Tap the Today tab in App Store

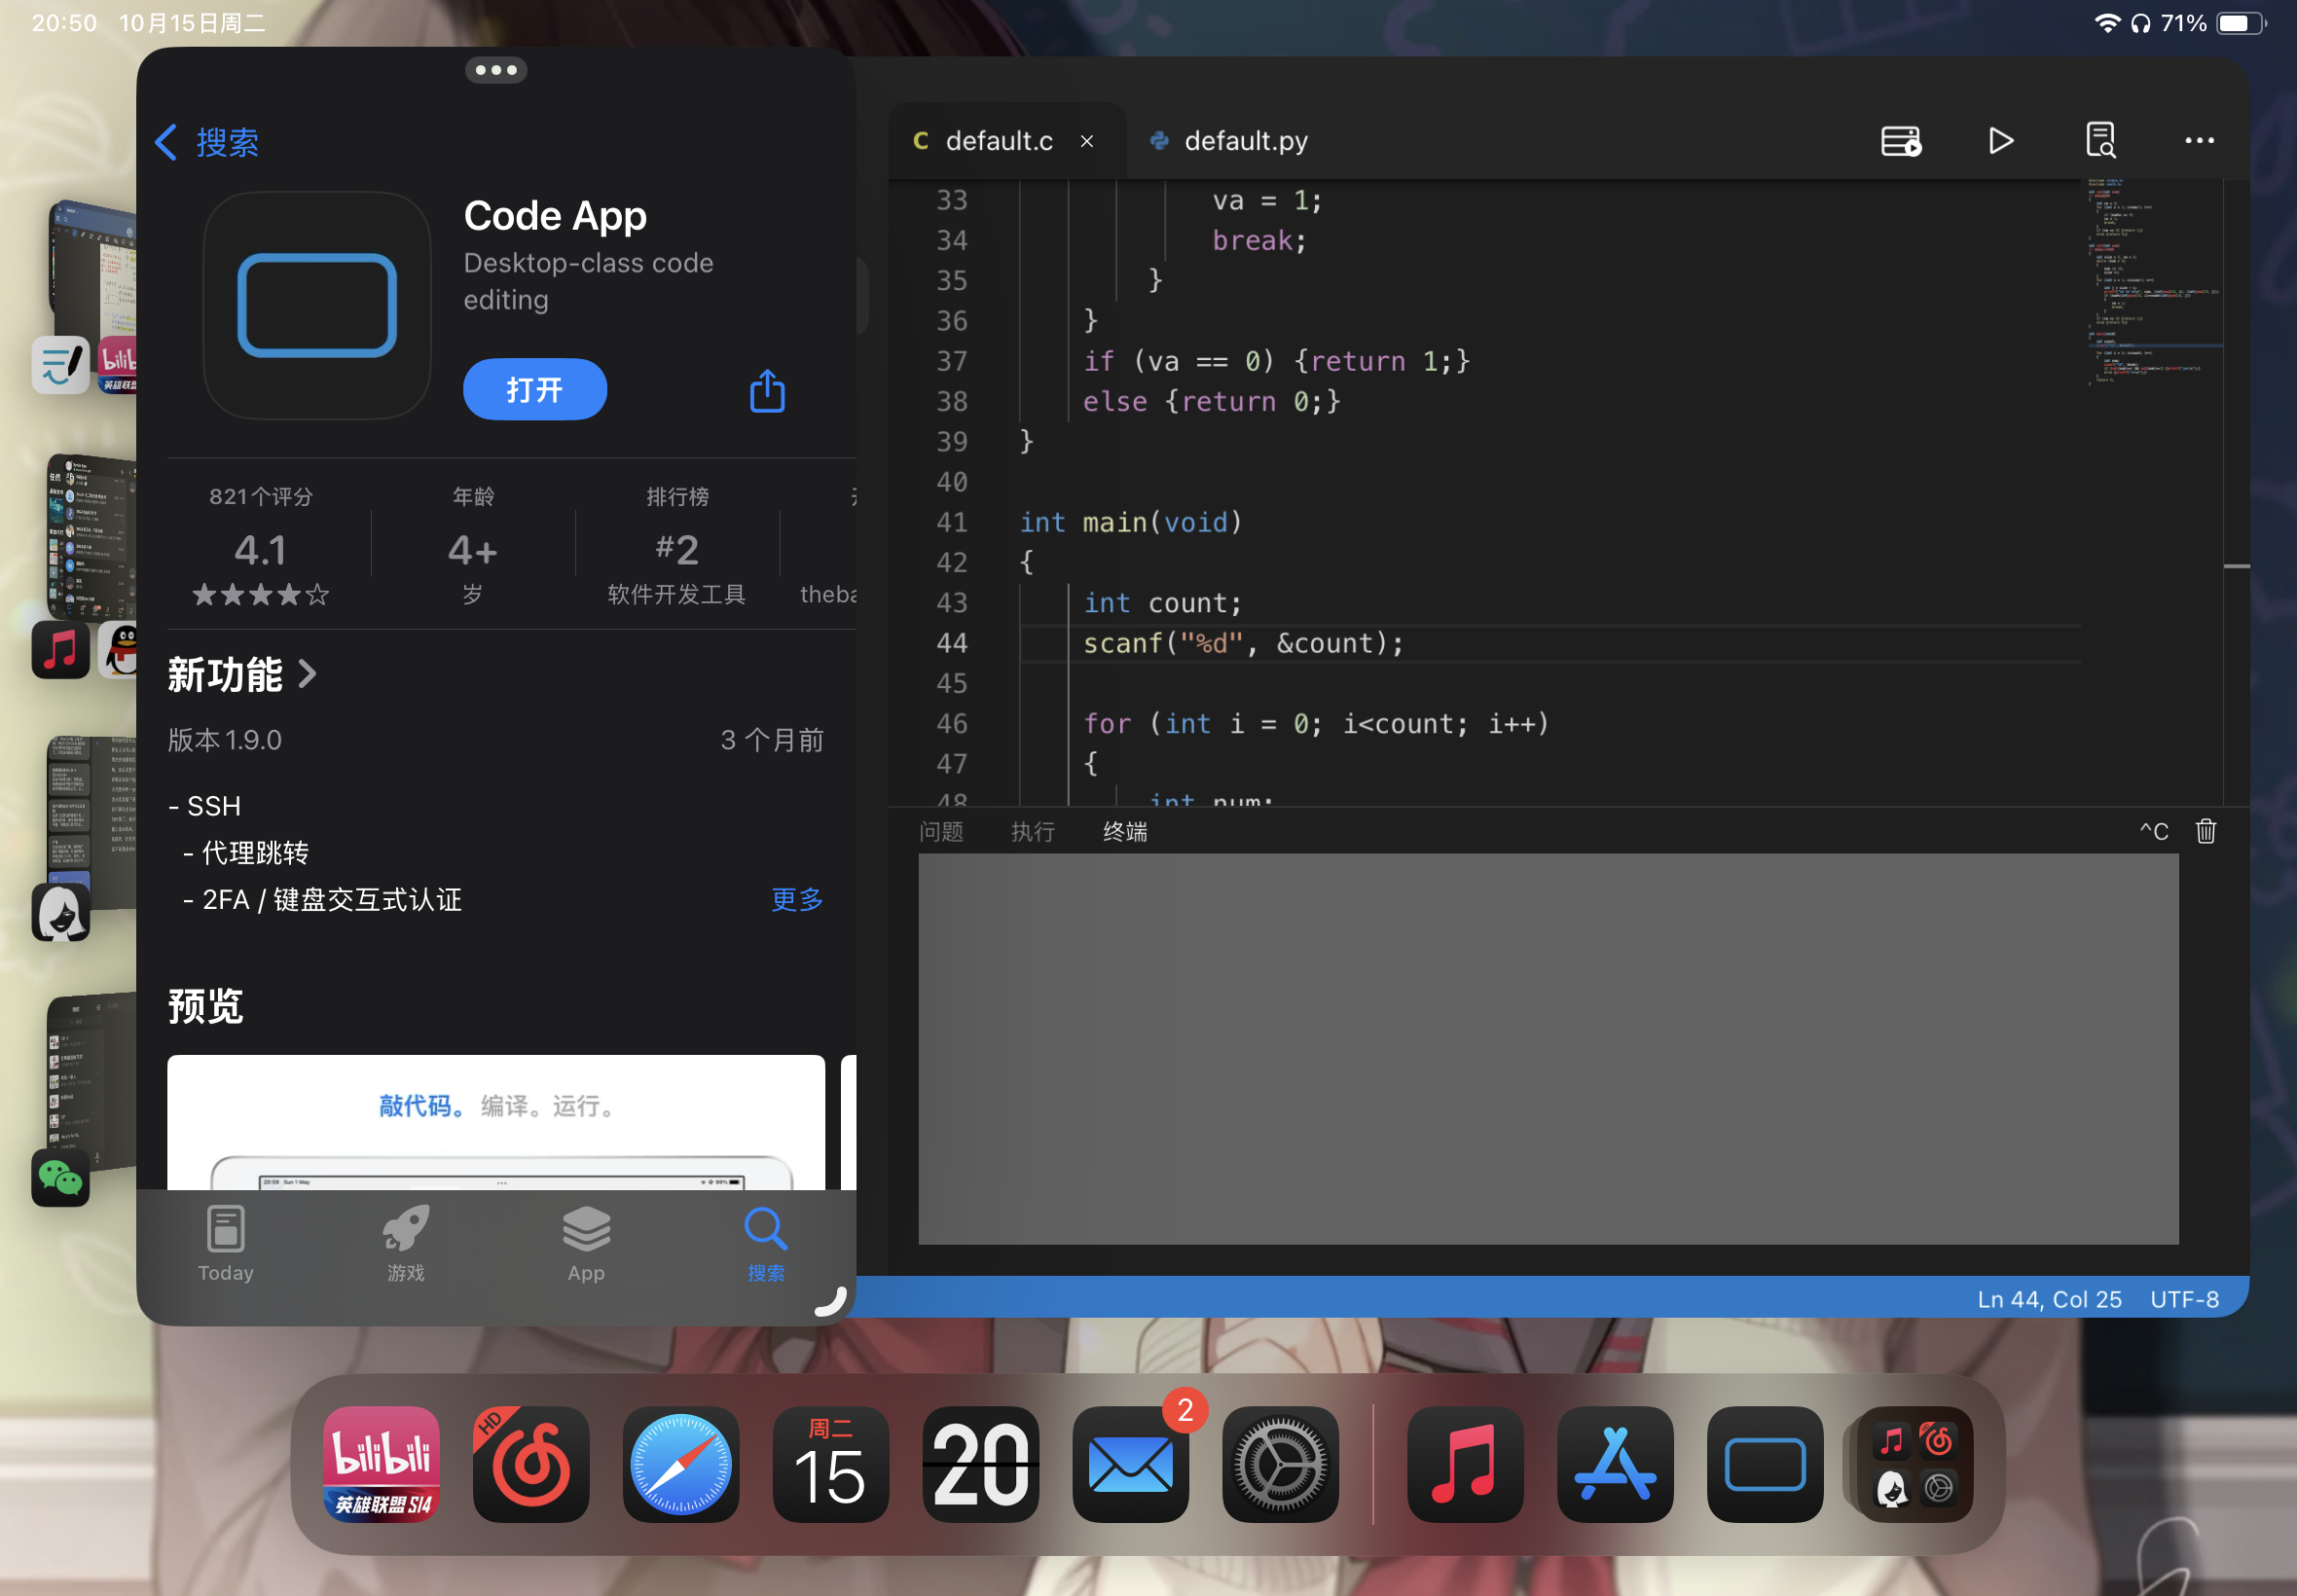click(x=226, y=1243)
